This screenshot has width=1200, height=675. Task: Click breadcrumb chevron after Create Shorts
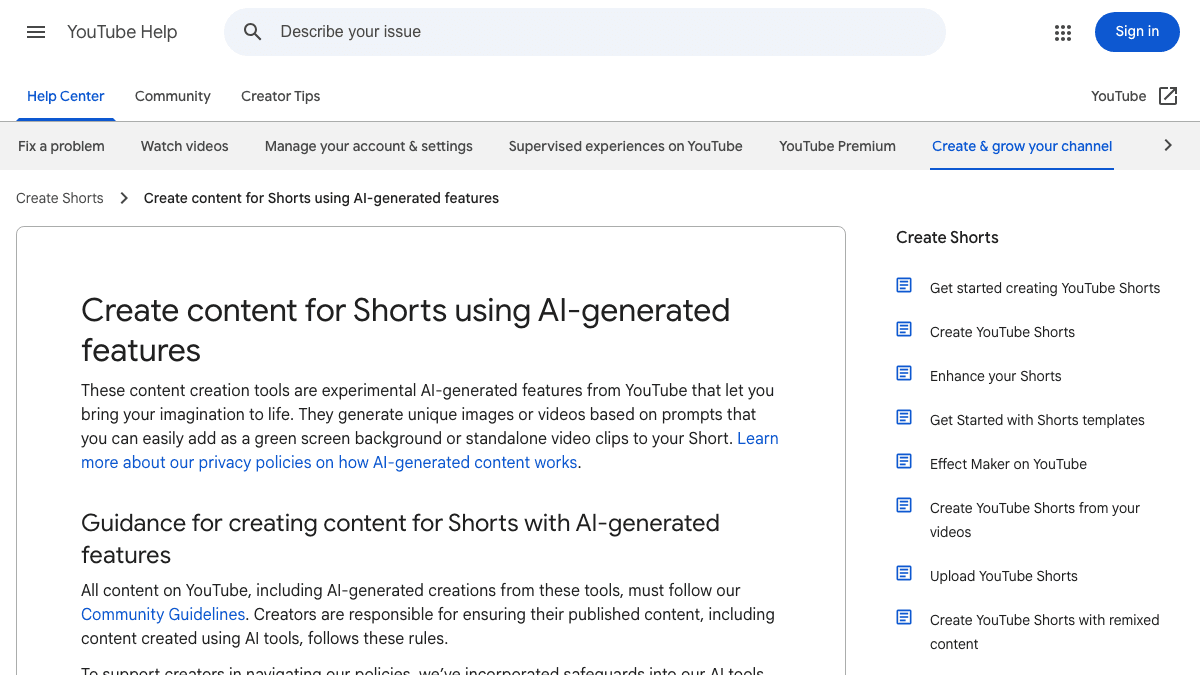point(124,198)
